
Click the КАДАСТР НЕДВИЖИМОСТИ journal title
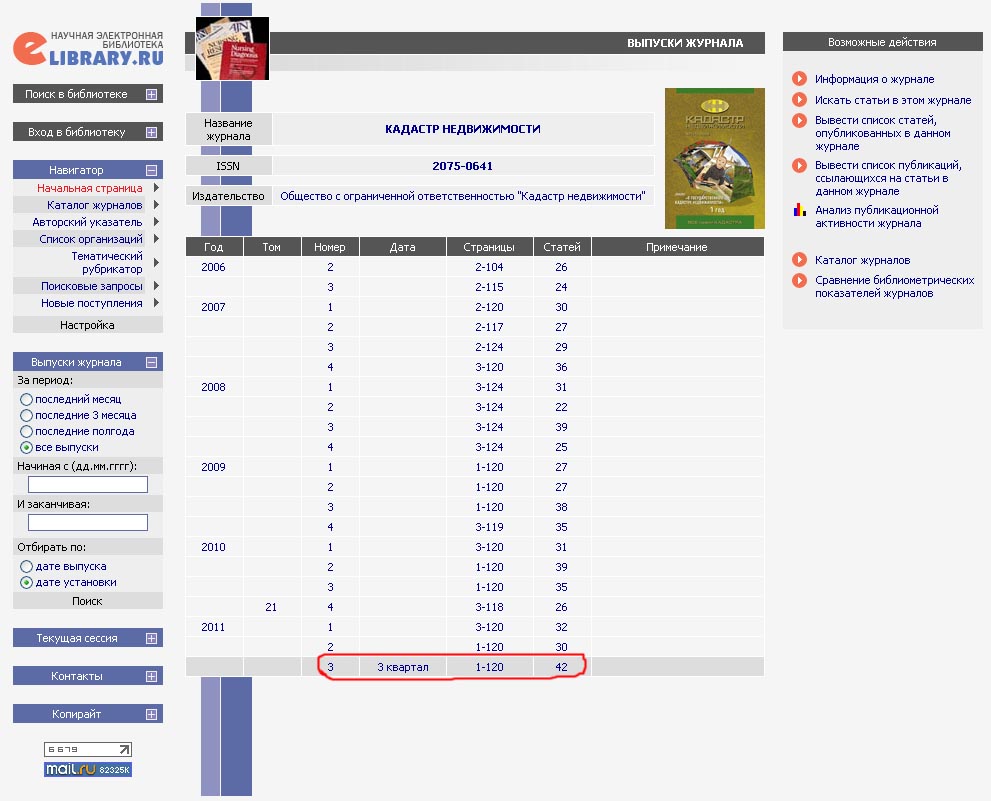pyautogui.click(x=463, y=129)
